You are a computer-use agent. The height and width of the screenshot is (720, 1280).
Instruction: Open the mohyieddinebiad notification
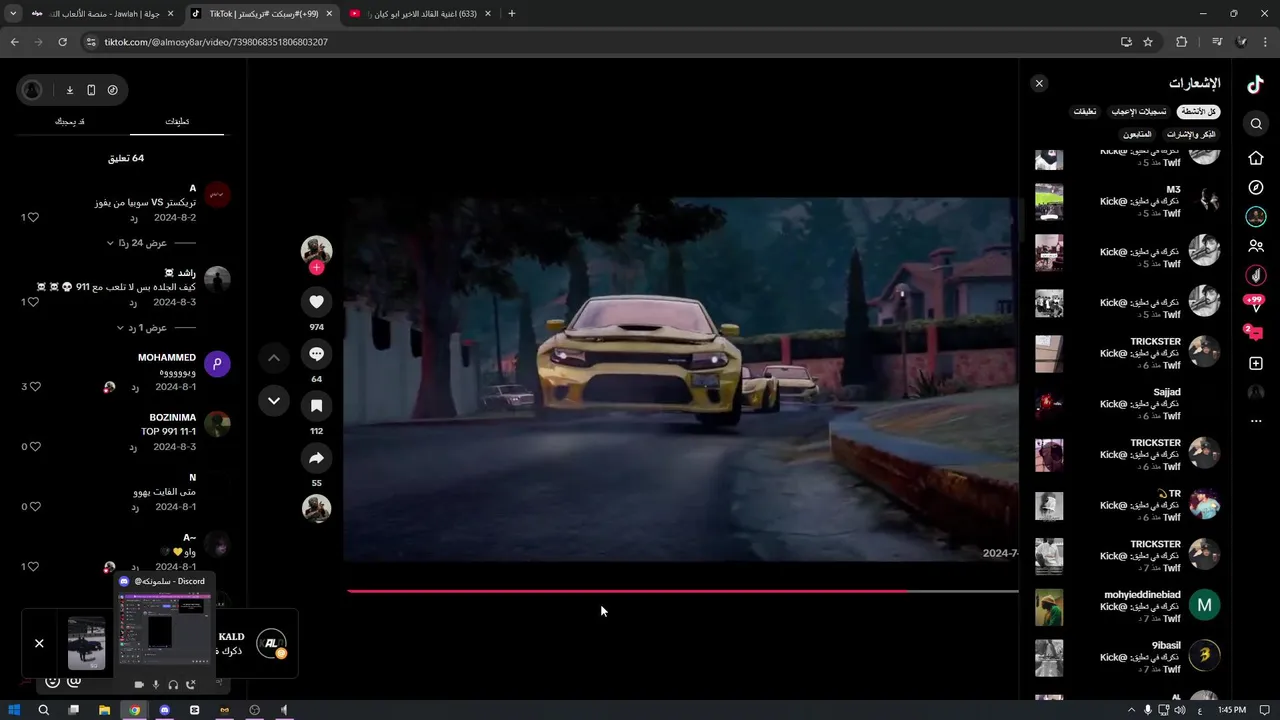tap(1127, 606)
